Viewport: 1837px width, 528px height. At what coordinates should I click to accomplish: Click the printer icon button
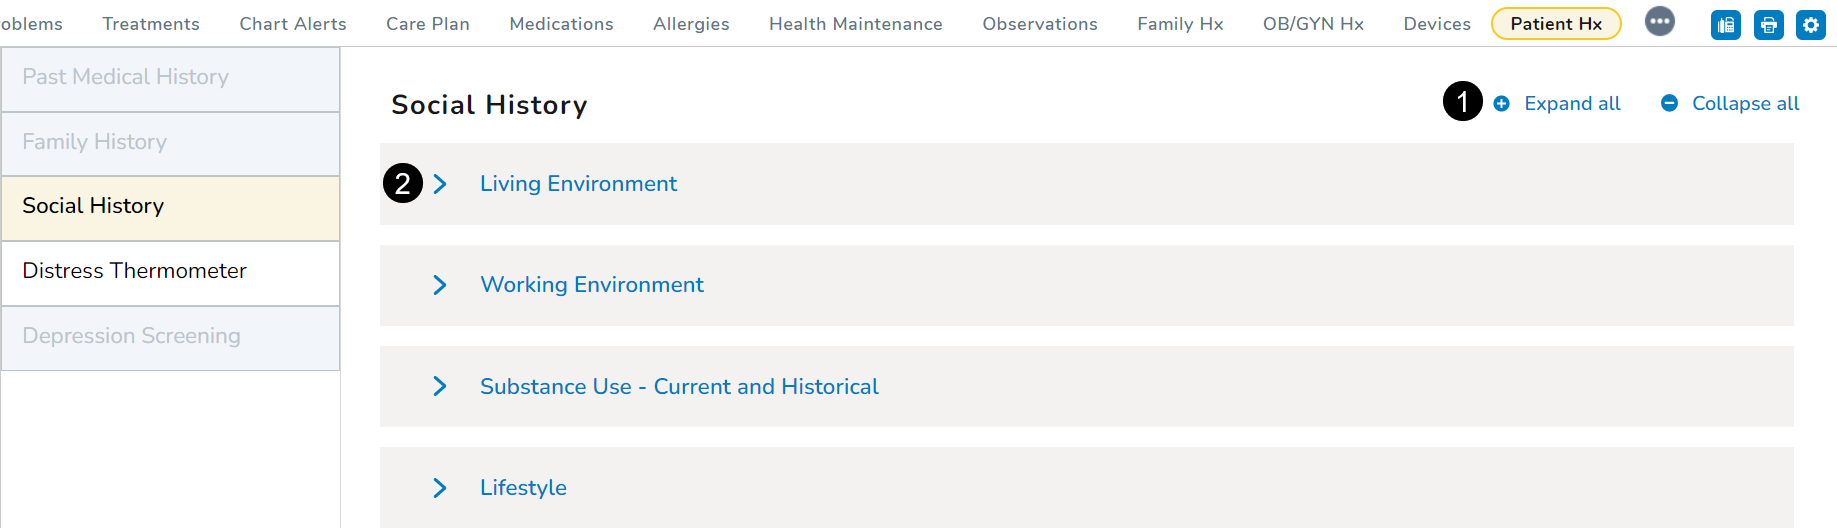tap(1768, 25)
